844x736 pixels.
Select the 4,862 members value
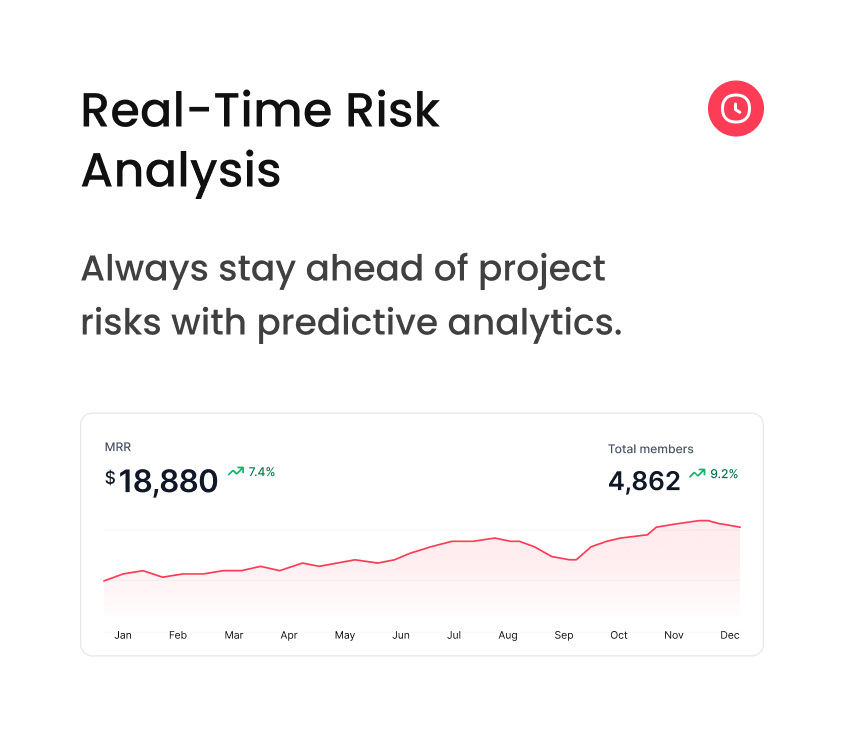coord(644,481)
